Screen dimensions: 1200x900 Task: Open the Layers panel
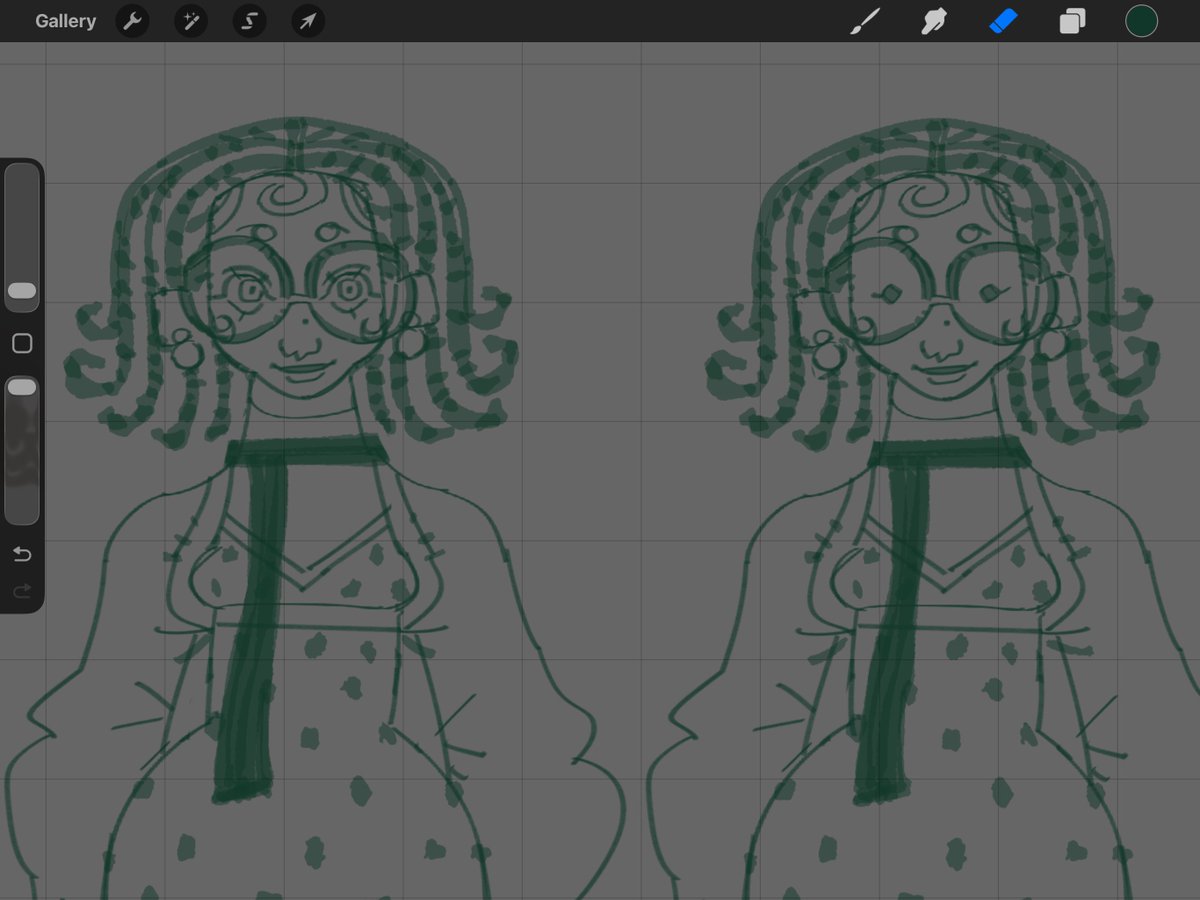click(x=1072, y=21)
